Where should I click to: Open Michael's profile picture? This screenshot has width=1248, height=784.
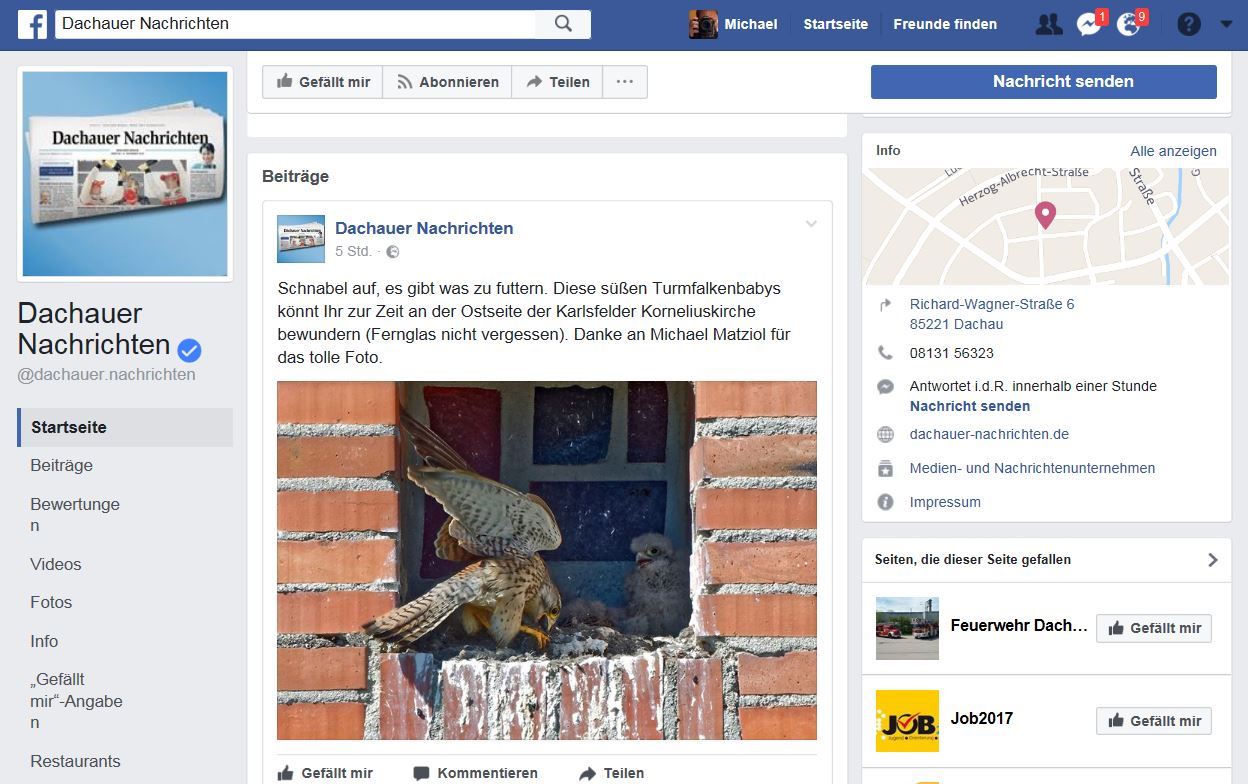pyautogui.click(x=703, y=24)
